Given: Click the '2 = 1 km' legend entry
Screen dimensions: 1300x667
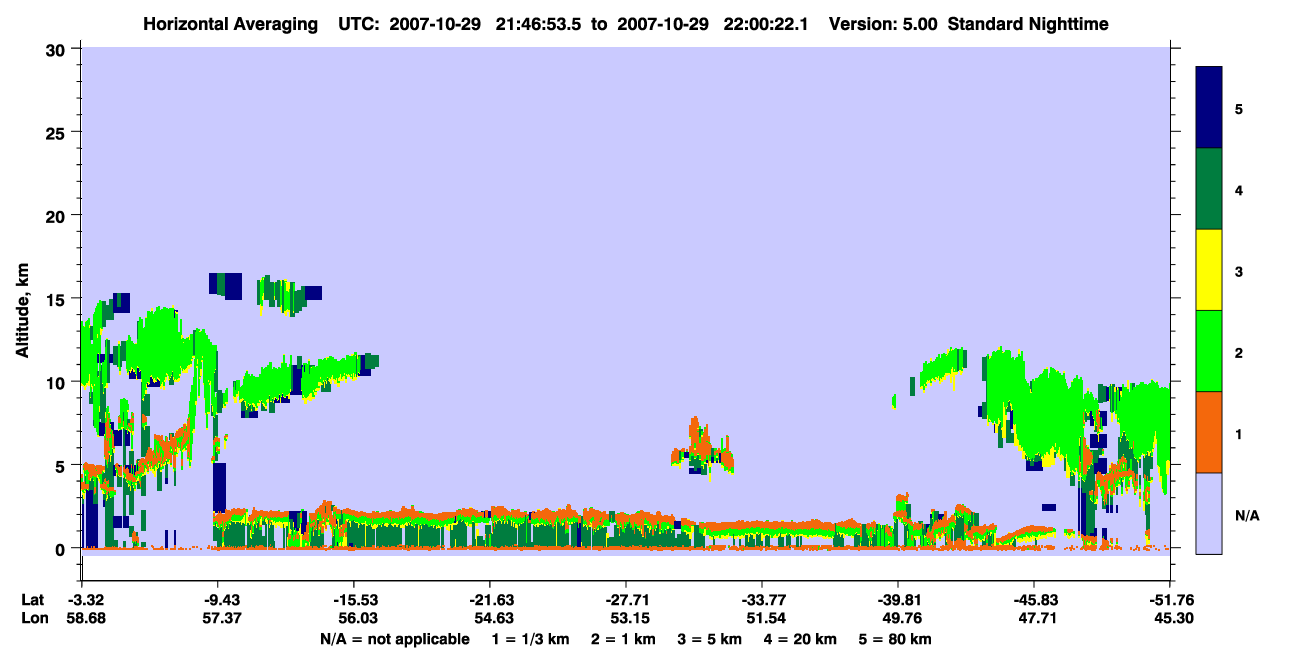Looking at the screenshot, I should [624, 638].
